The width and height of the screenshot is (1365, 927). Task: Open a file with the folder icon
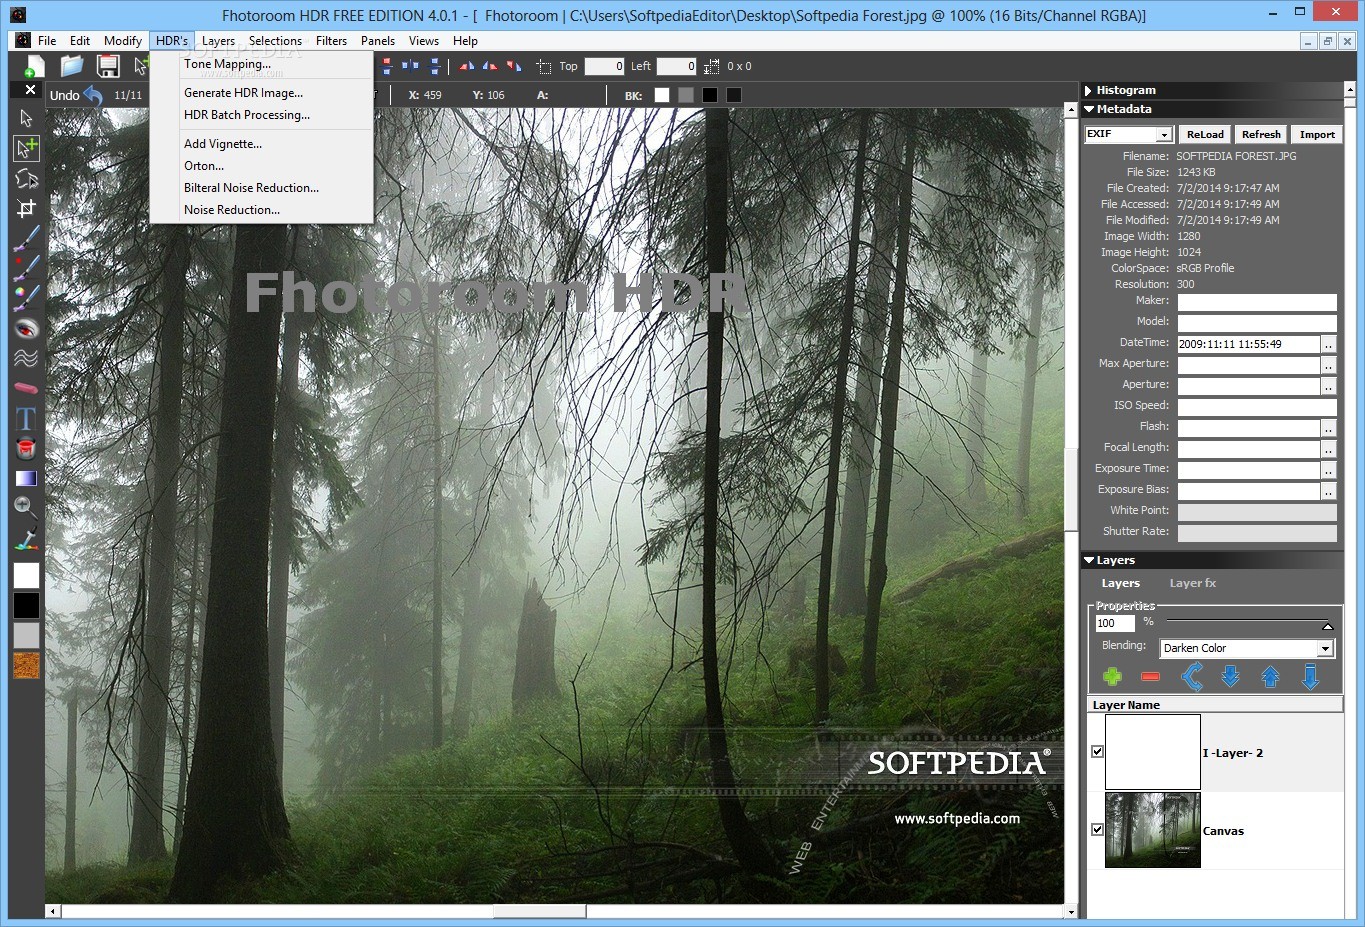(x=71, y=66)
